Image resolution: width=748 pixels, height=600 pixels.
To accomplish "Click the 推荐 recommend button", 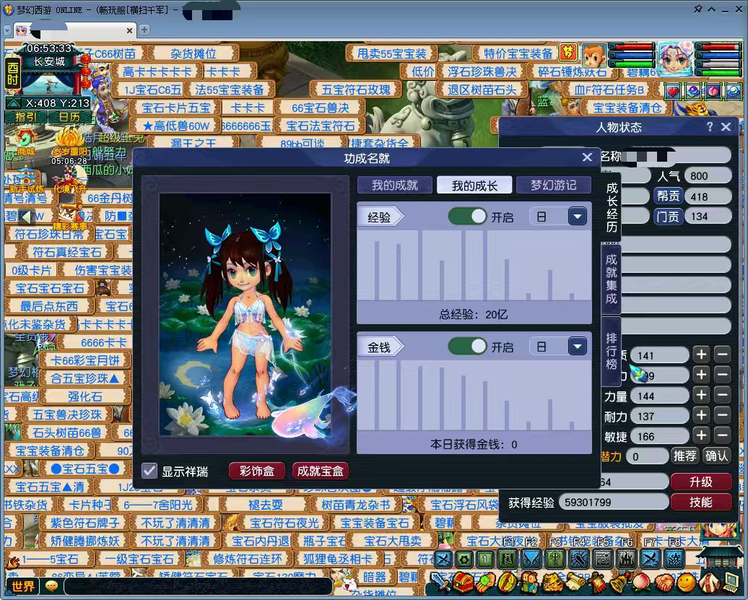I will pyautogui.click(x=685, y=456).
